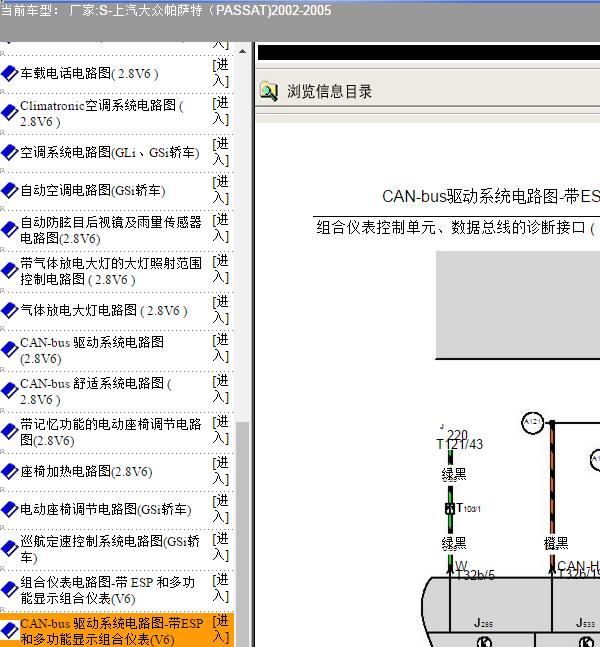Click the book icon beside 车载电话电路图
The height and width of the screenshot is (647, 600).
click(x=9, y=74)
